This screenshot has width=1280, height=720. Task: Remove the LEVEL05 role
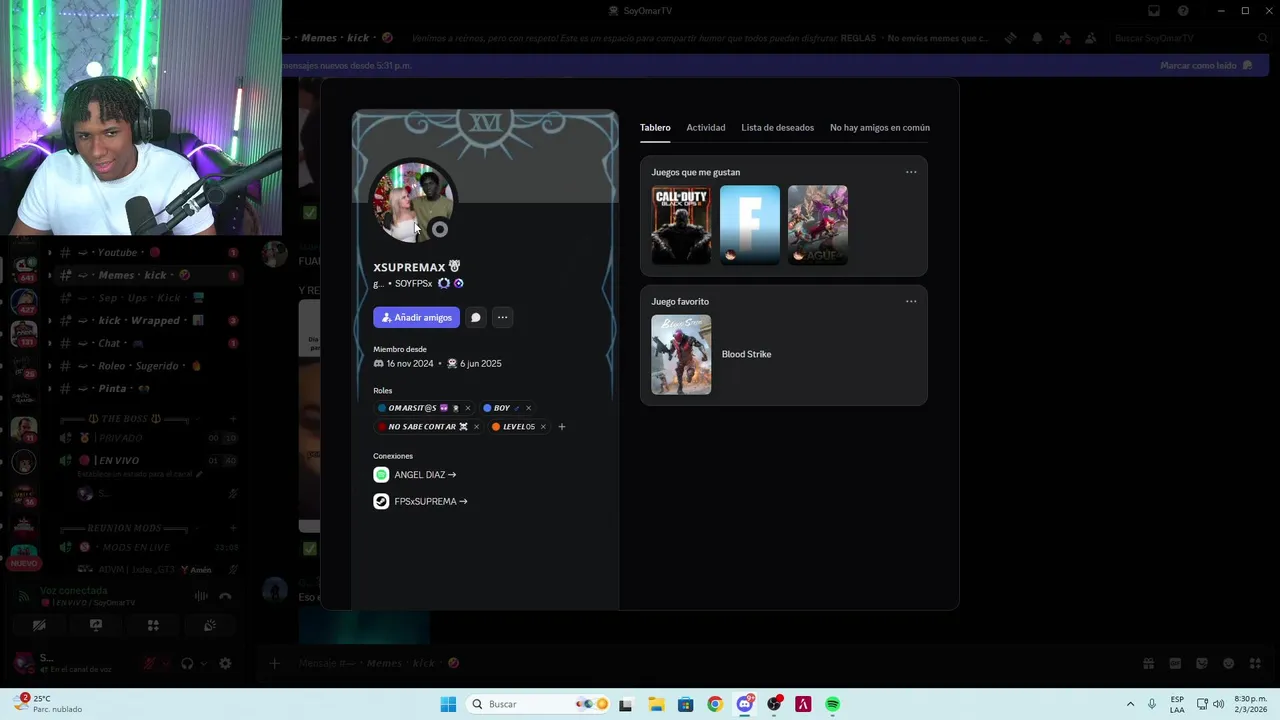(x=543, y=427)
